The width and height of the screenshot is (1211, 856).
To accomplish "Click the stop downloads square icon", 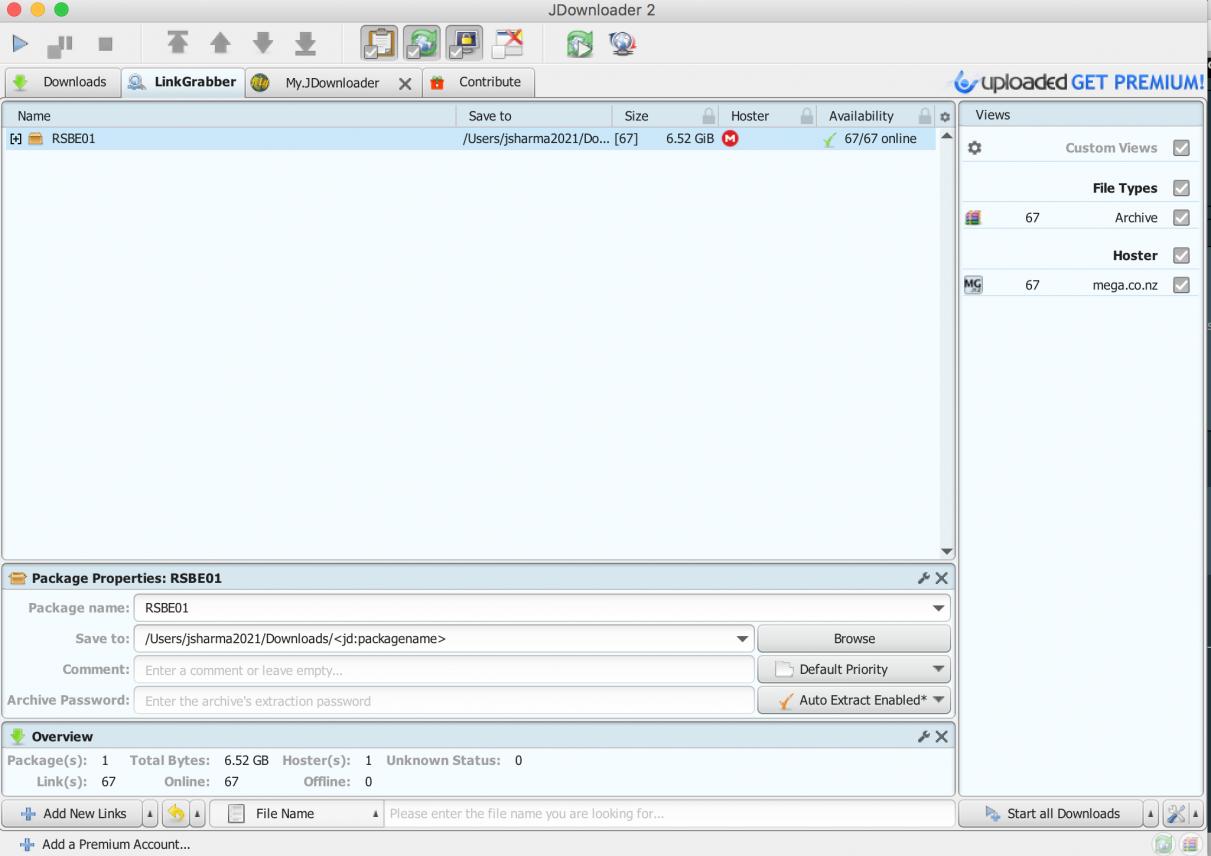I will click(105, 44).
